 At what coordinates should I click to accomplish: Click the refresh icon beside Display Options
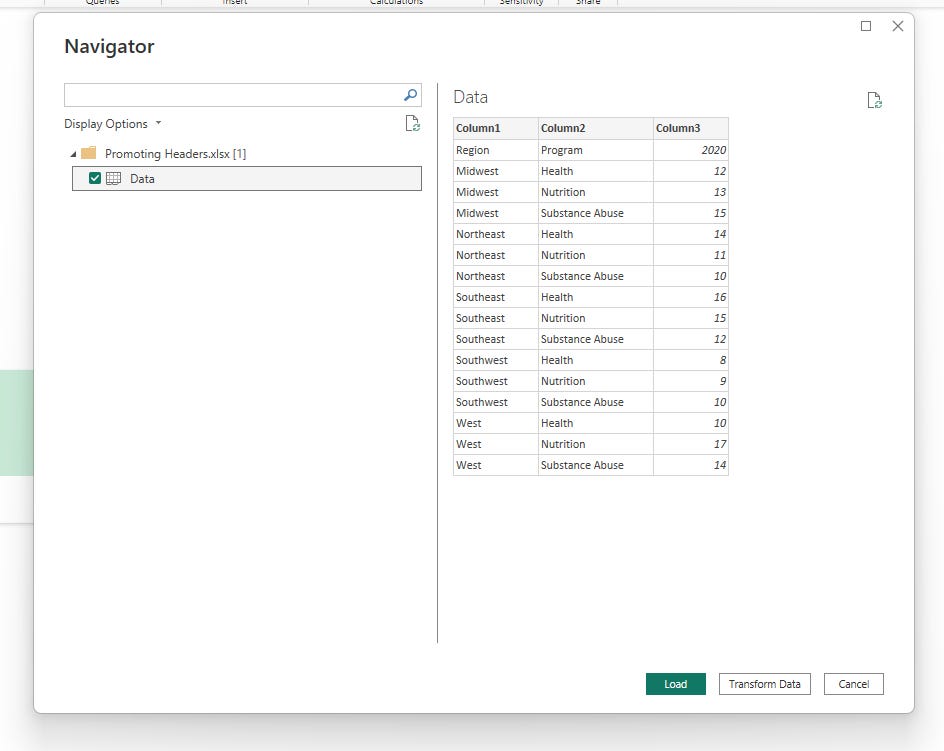[x=411, y=123]
